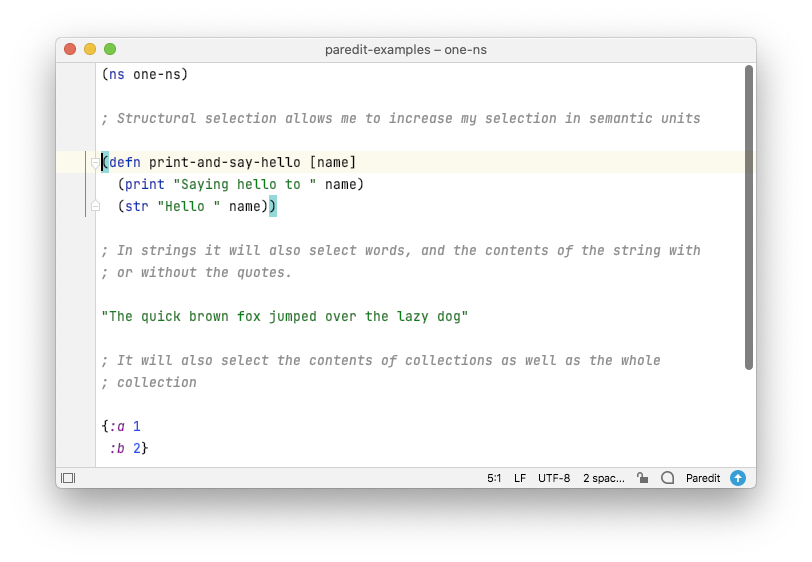Click the blue update arrow icon
The image size is (812, 562).
(x=737, y=478)
